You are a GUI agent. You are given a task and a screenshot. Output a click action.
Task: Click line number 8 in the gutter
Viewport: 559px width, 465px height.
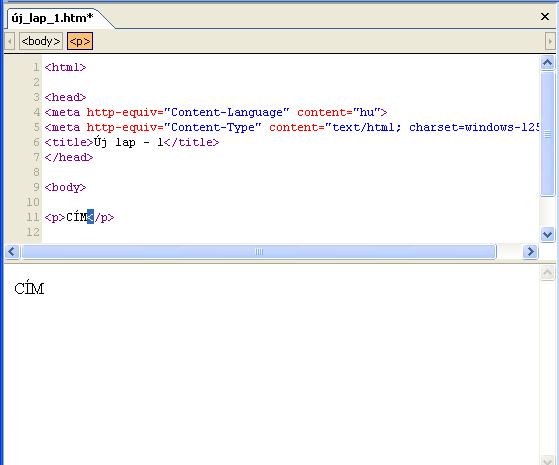[36, 172]
